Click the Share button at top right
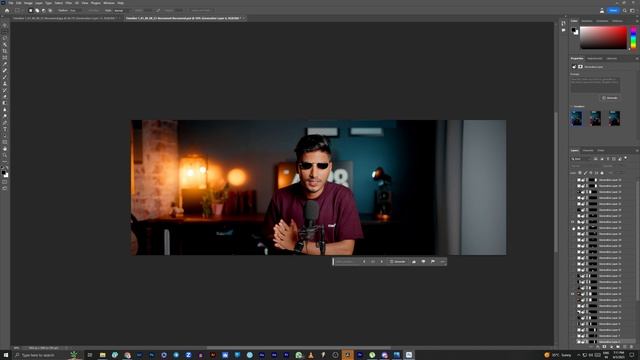640x360 pixels. (613, 11)
